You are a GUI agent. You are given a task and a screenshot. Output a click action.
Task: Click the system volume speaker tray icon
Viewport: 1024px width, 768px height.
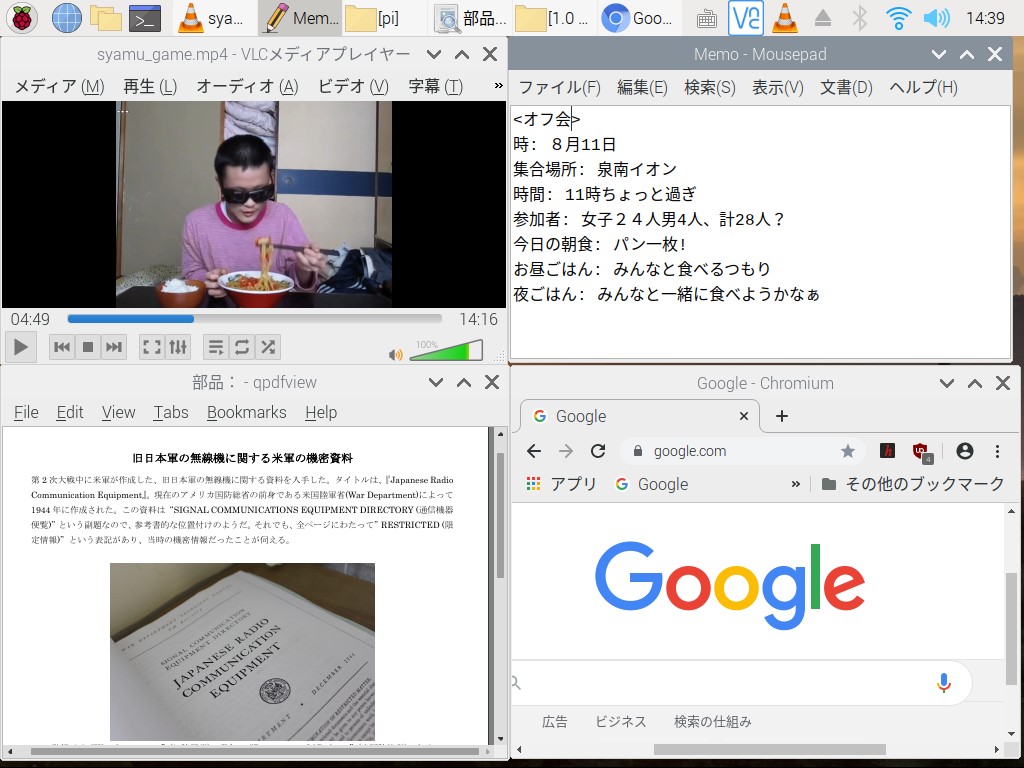(x=936, y=18)
